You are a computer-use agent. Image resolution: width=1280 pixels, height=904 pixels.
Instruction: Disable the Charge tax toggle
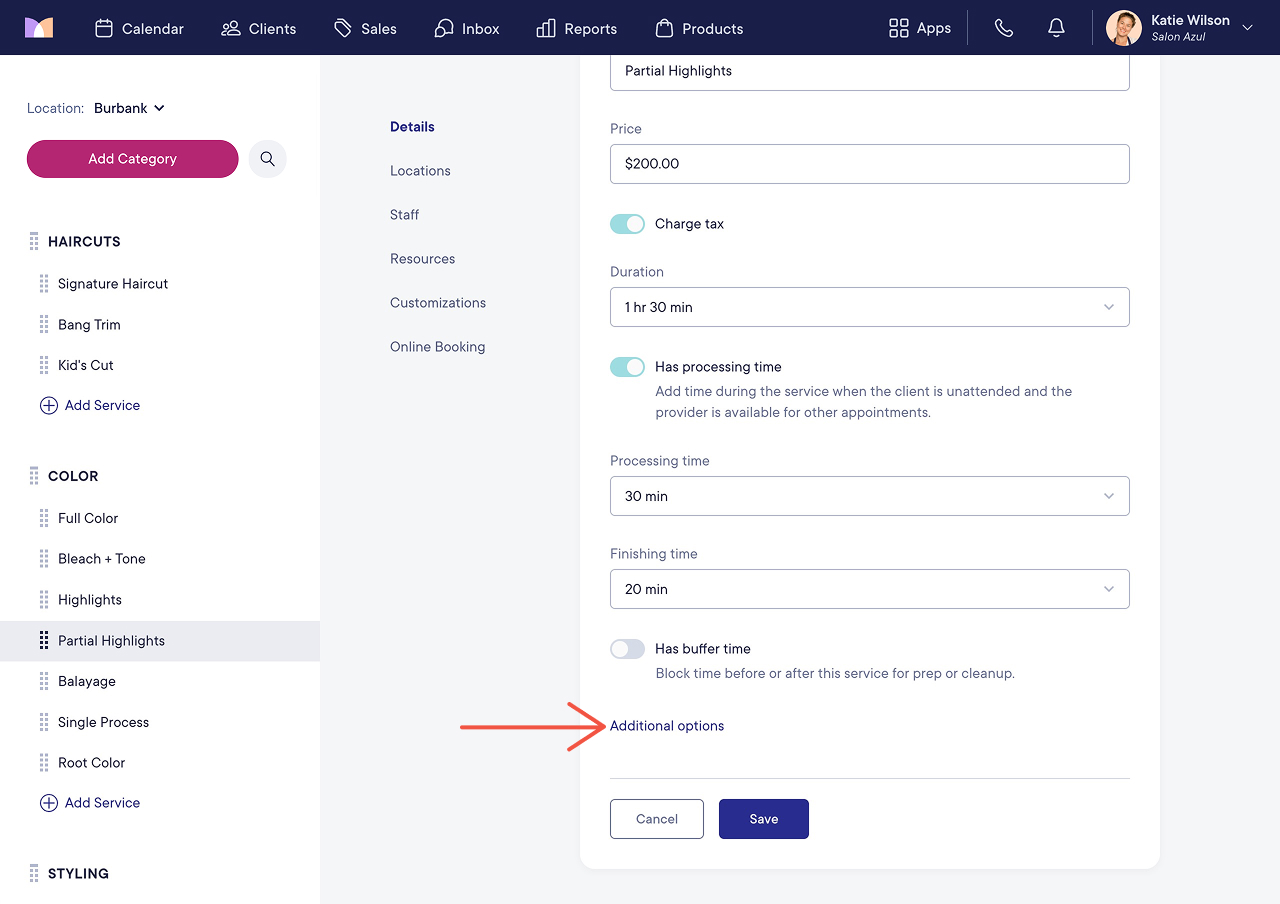[628, 224]
